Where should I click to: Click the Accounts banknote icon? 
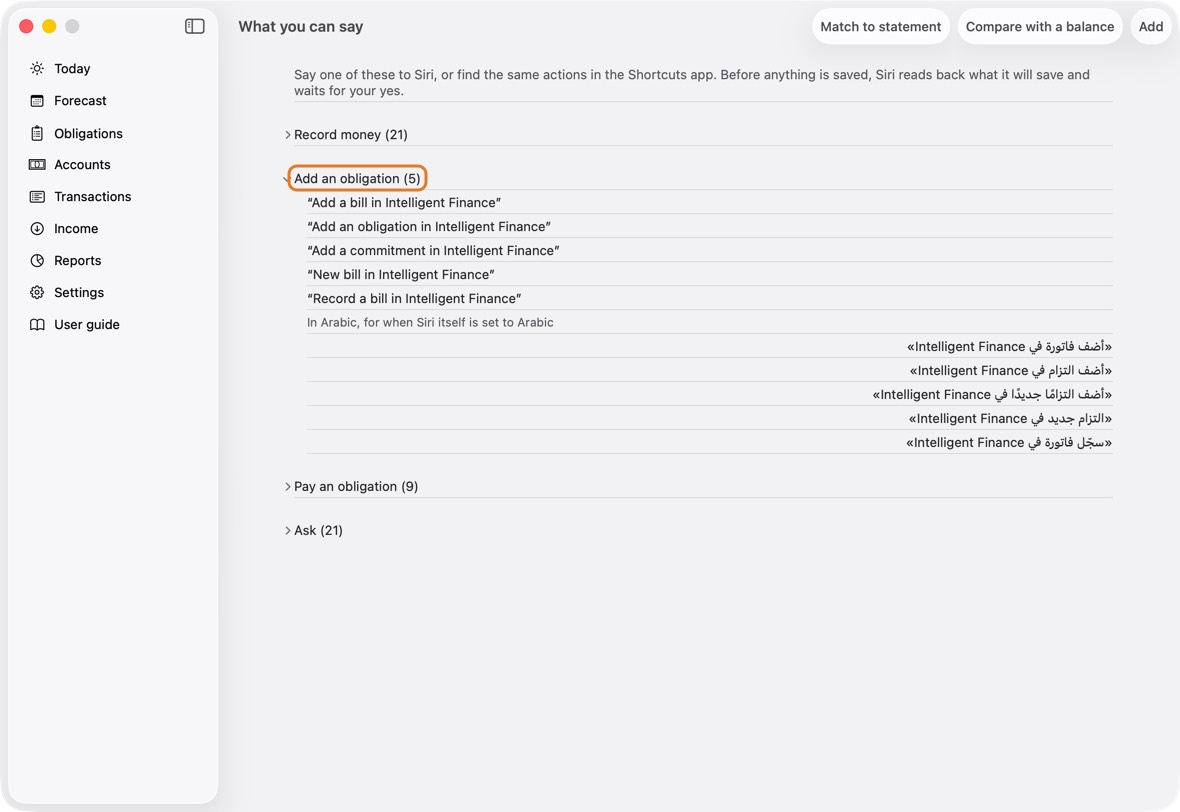point(37,165)
